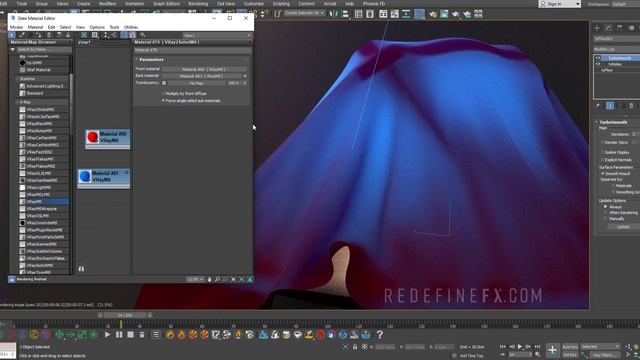Click the Pin Stack icon below modifier stack
Screen dimensions: 640x360
click(598, 105)
